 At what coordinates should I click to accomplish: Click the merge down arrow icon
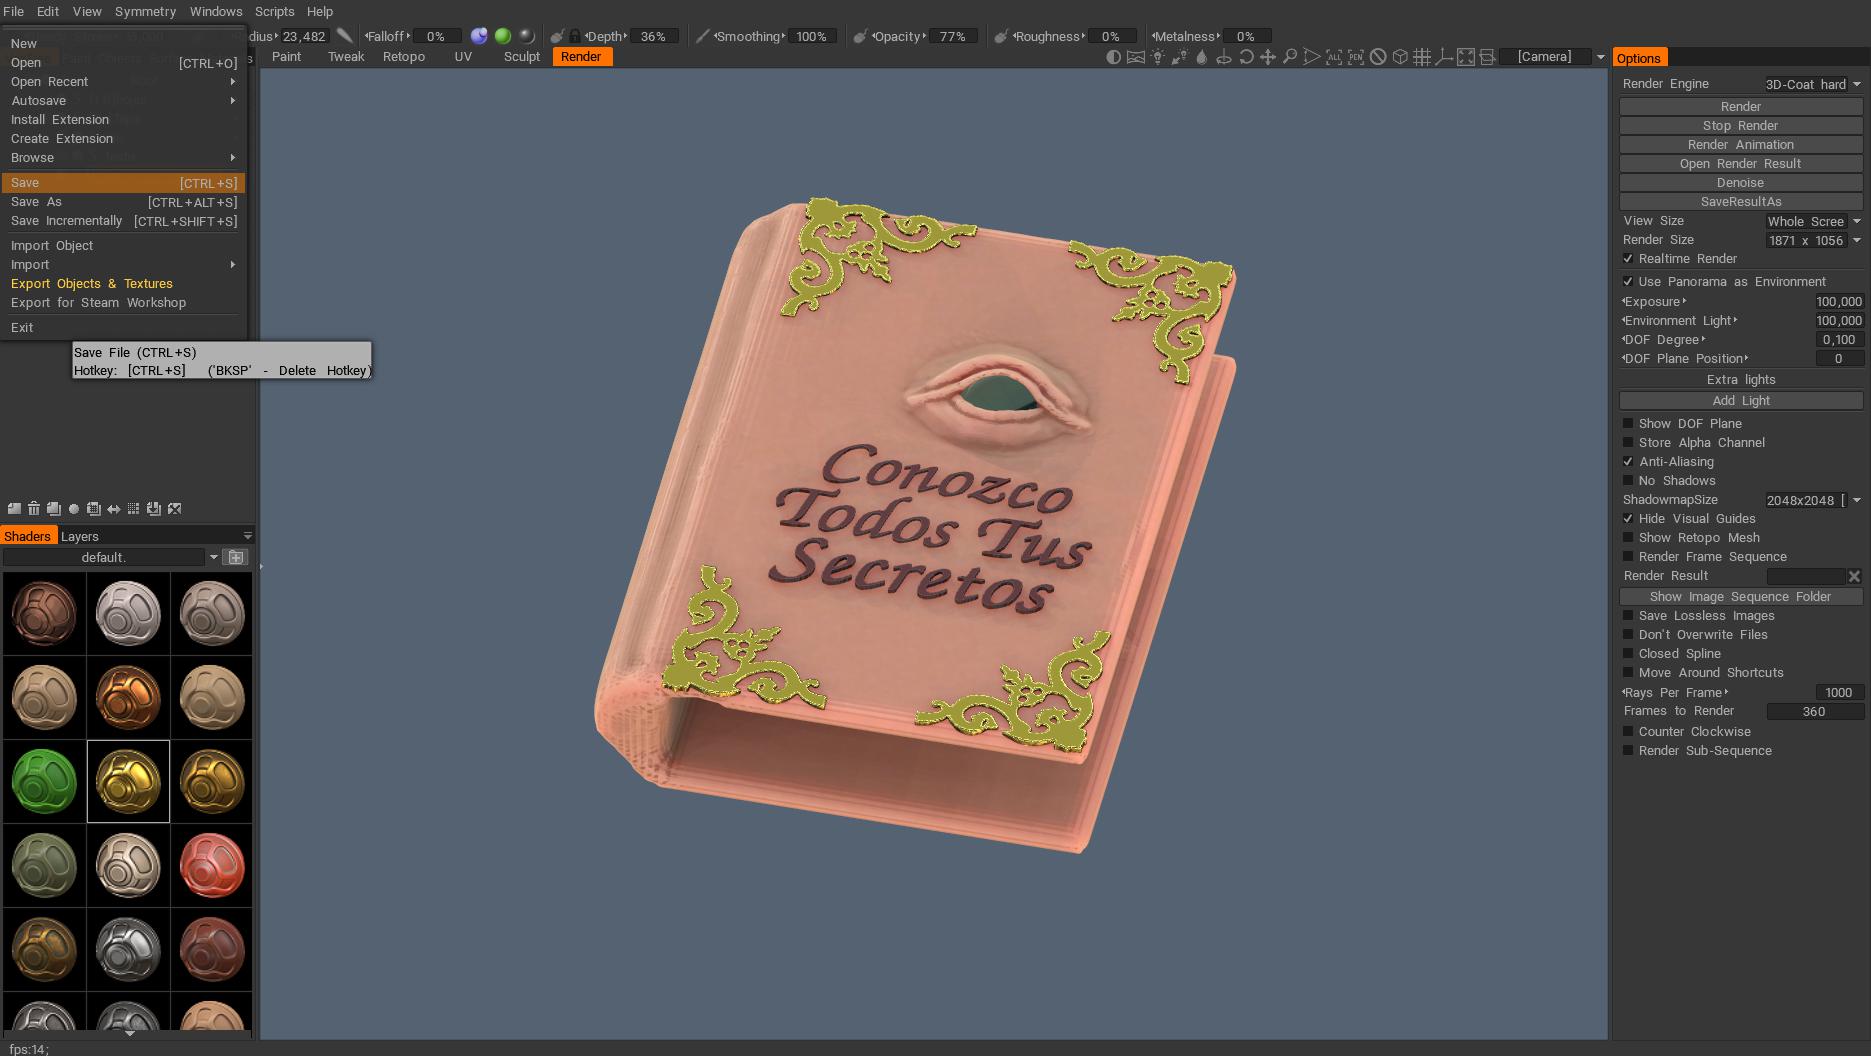(154, 509)
